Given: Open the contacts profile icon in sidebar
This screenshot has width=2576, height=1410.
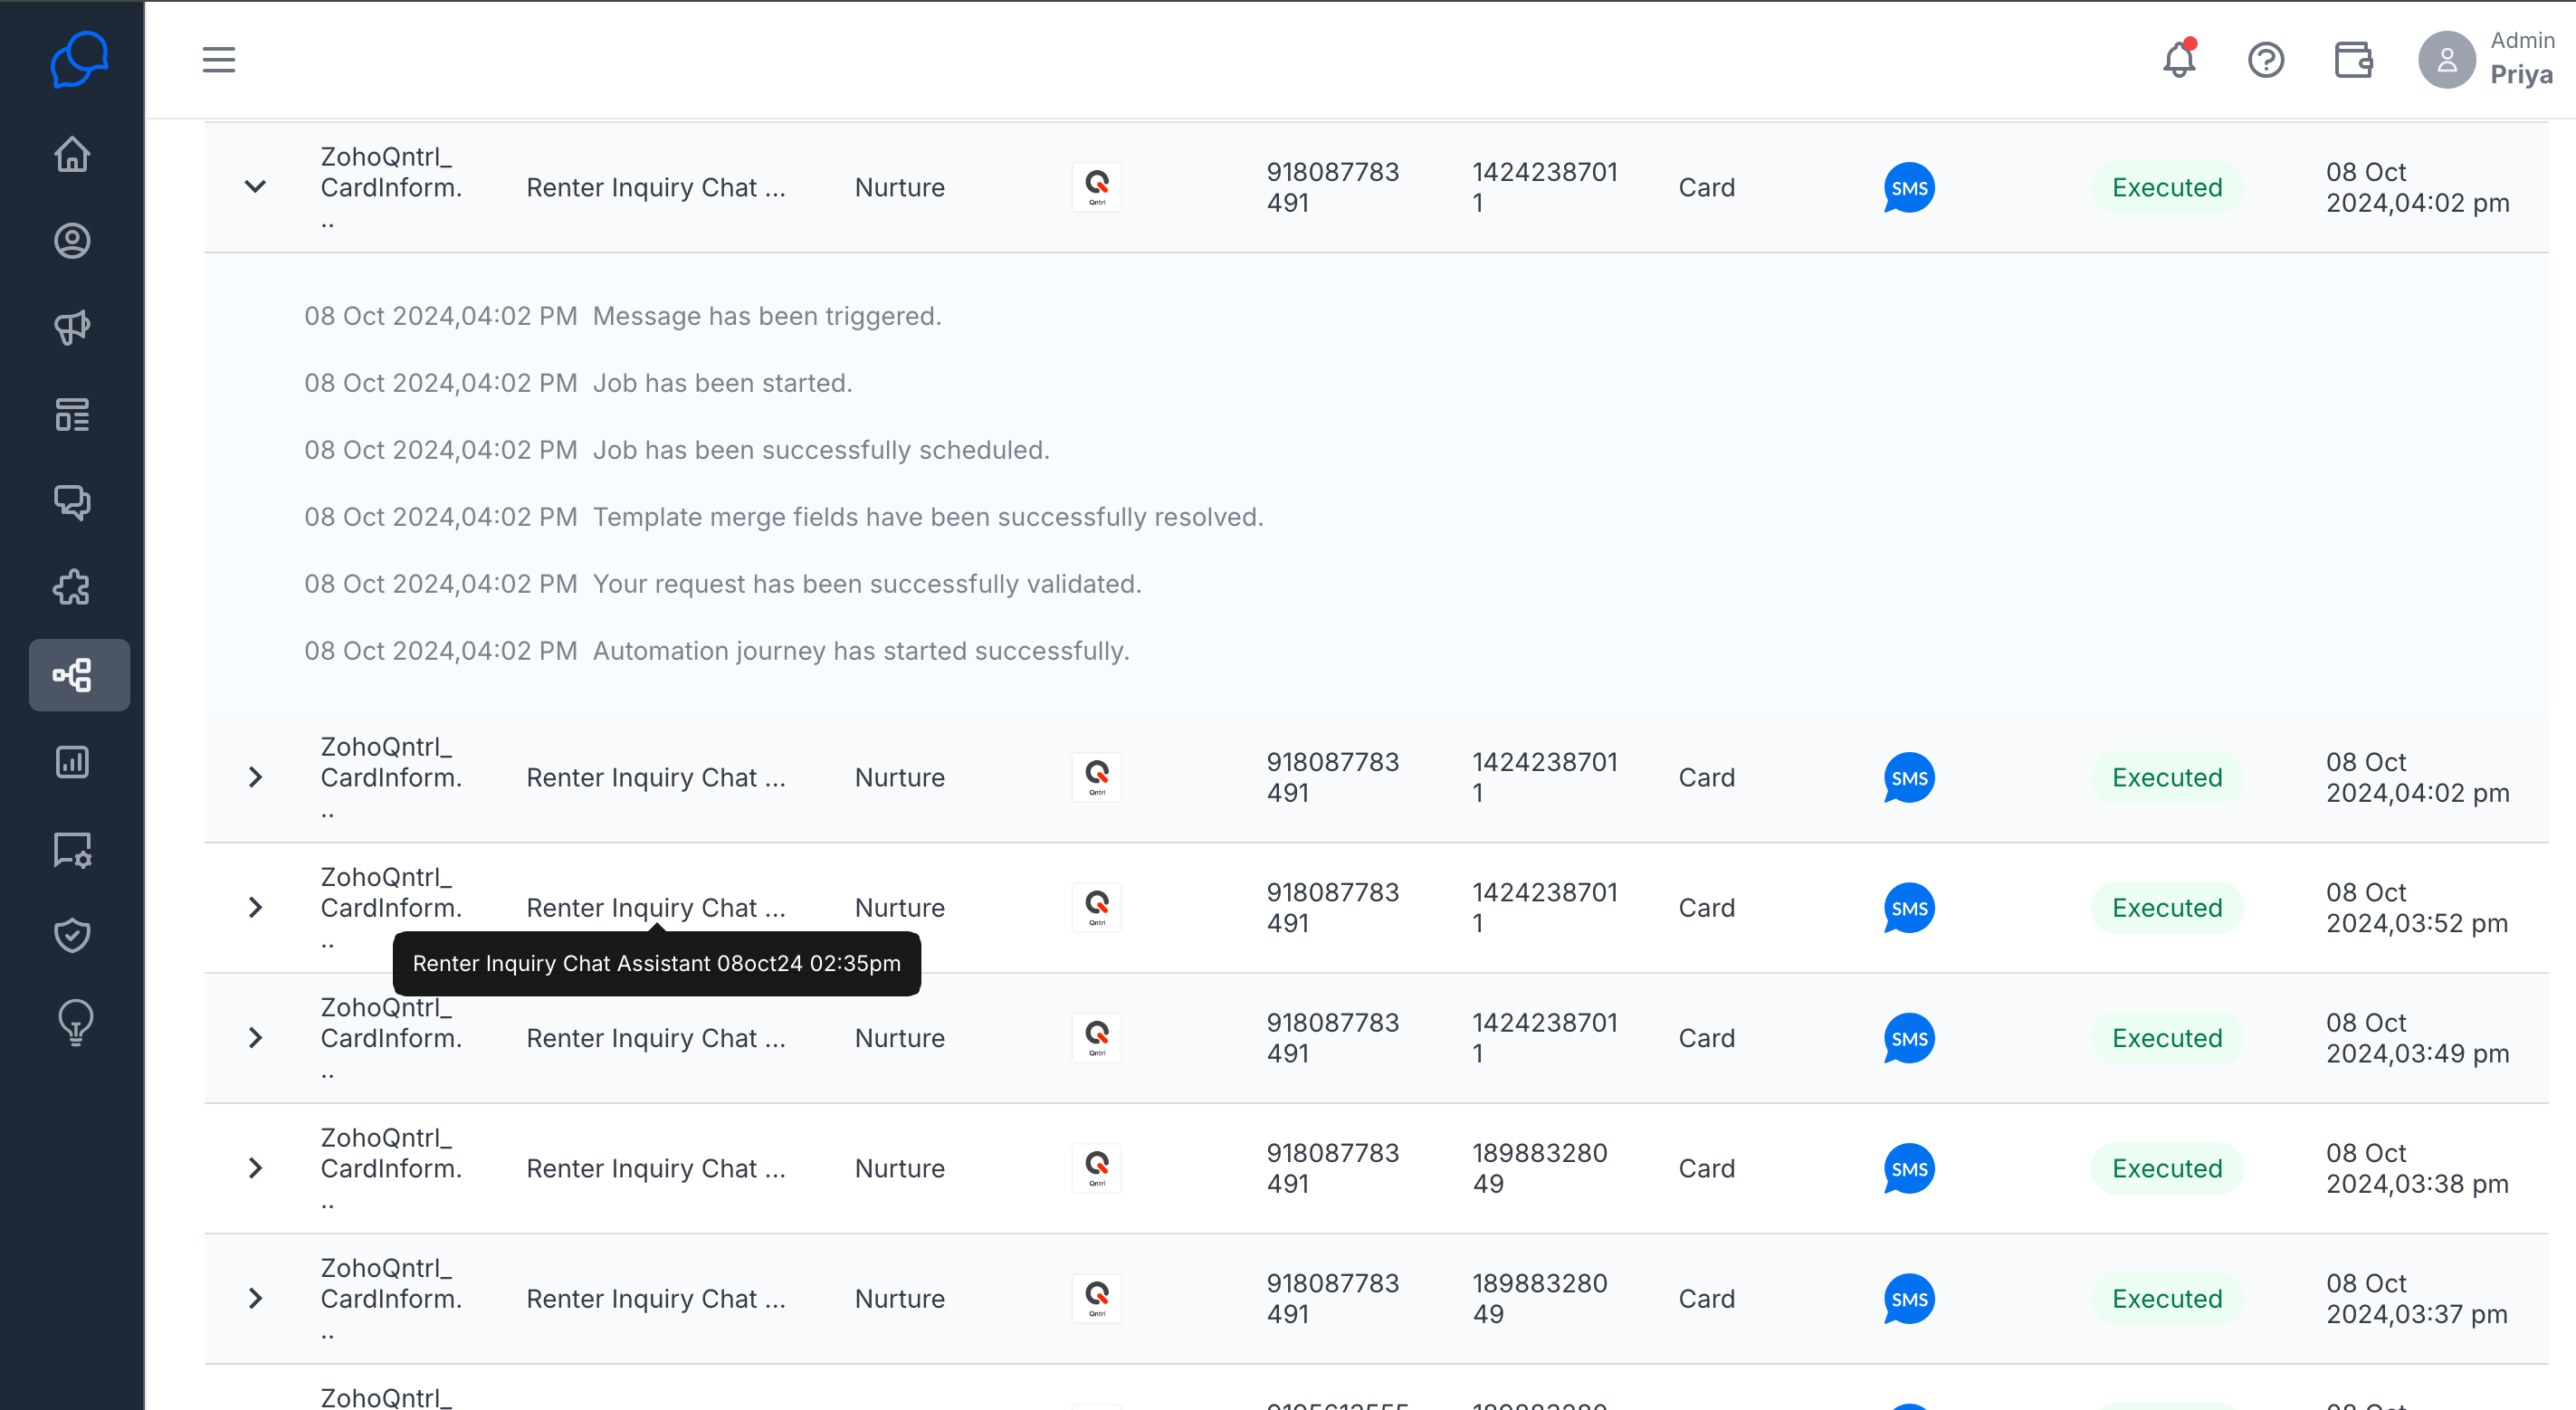Looking at the screenshot, I should coord(72,241).
